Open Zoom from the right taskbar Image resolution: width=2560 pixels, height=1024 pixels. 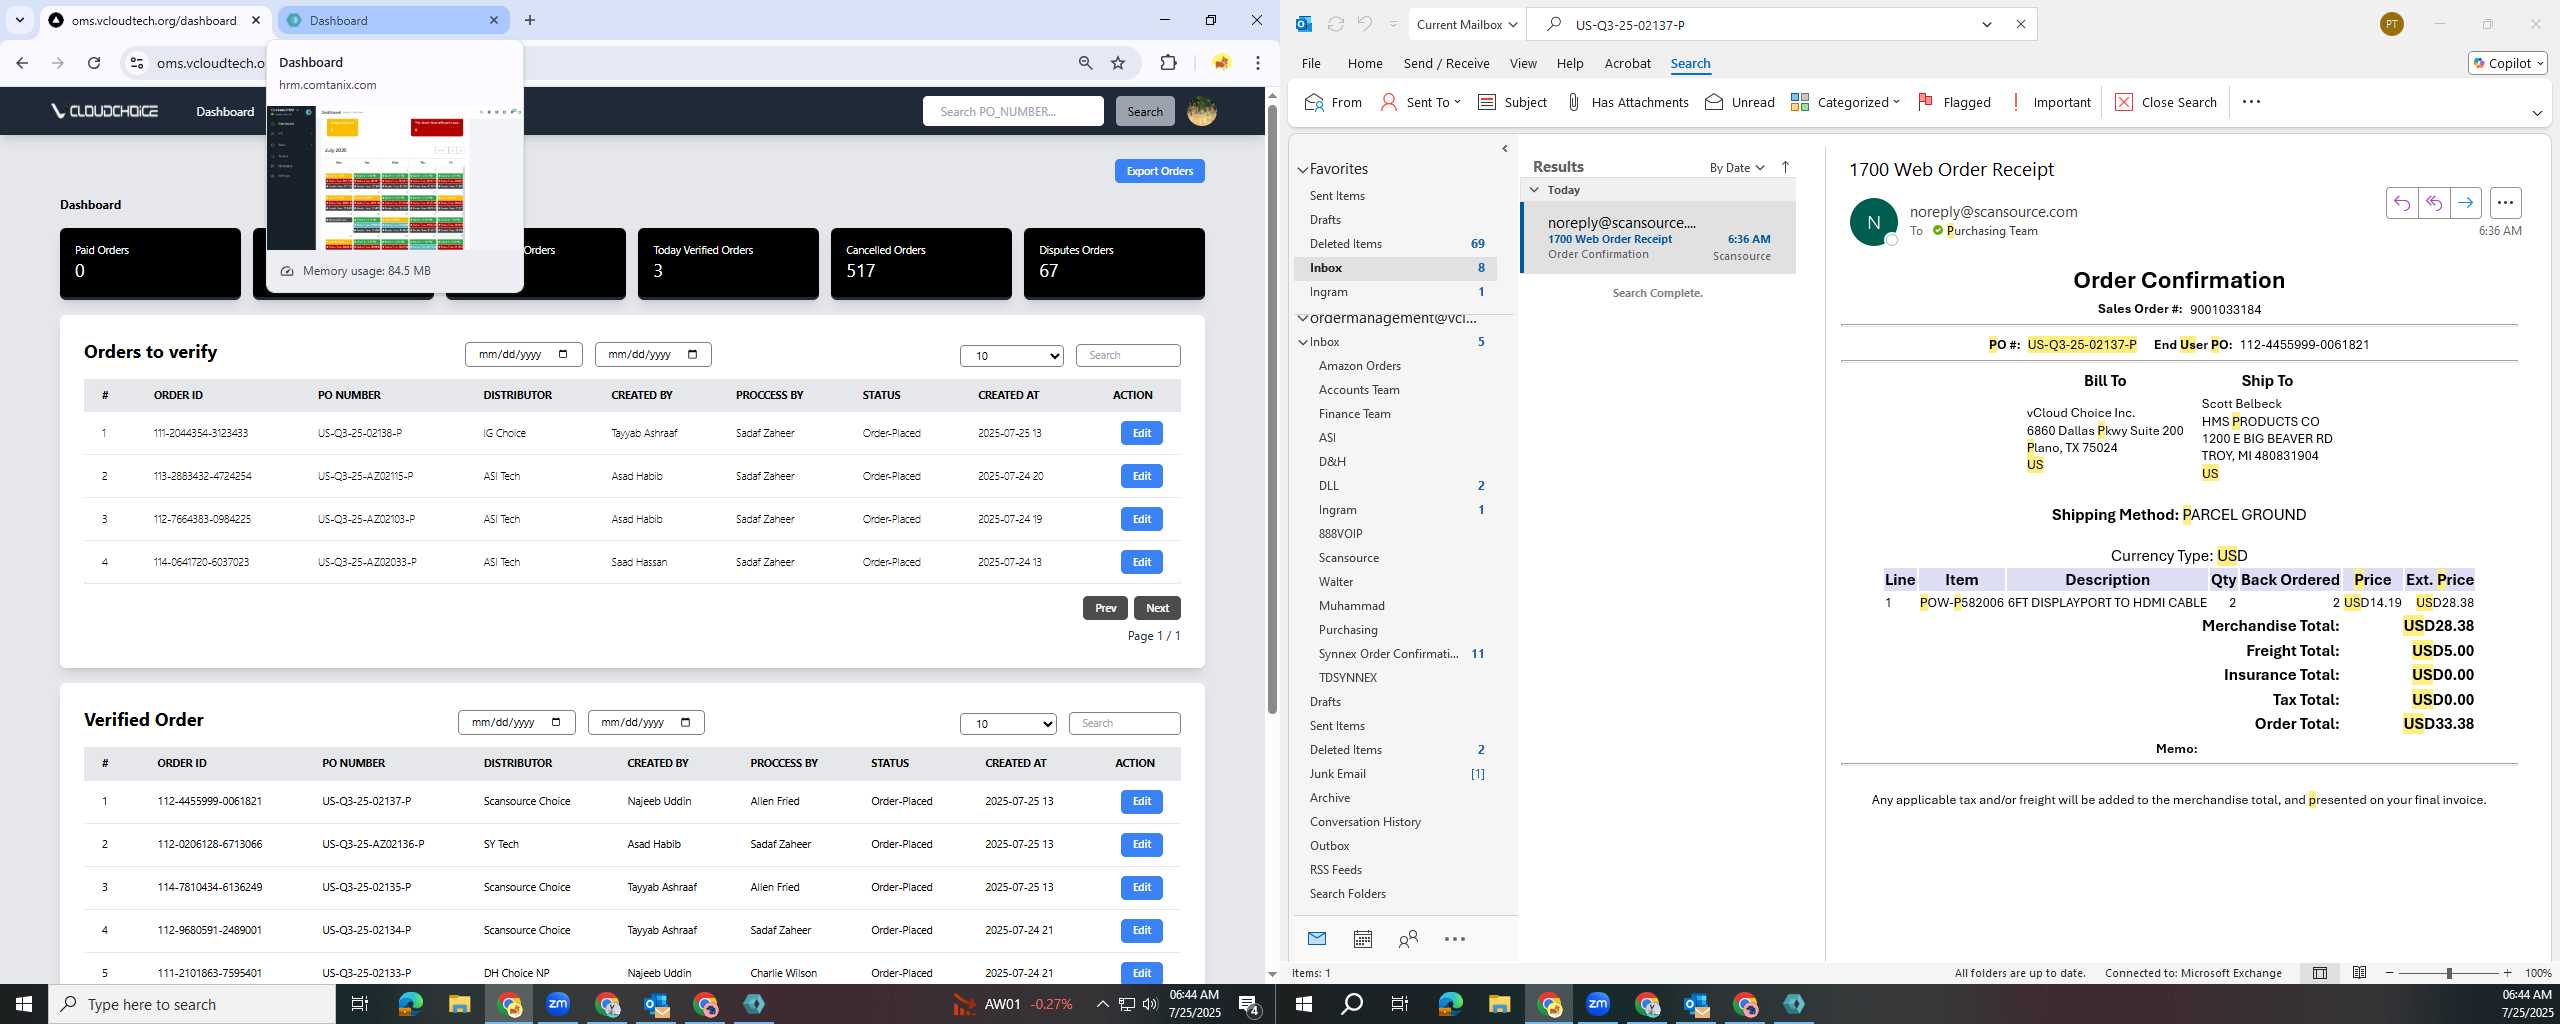(x=1598, y=1003)
